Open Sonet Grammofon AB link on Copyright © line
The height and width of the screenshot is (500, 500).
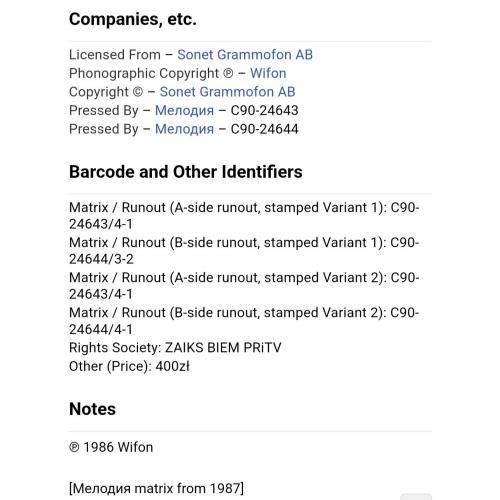tap(227, 92)
